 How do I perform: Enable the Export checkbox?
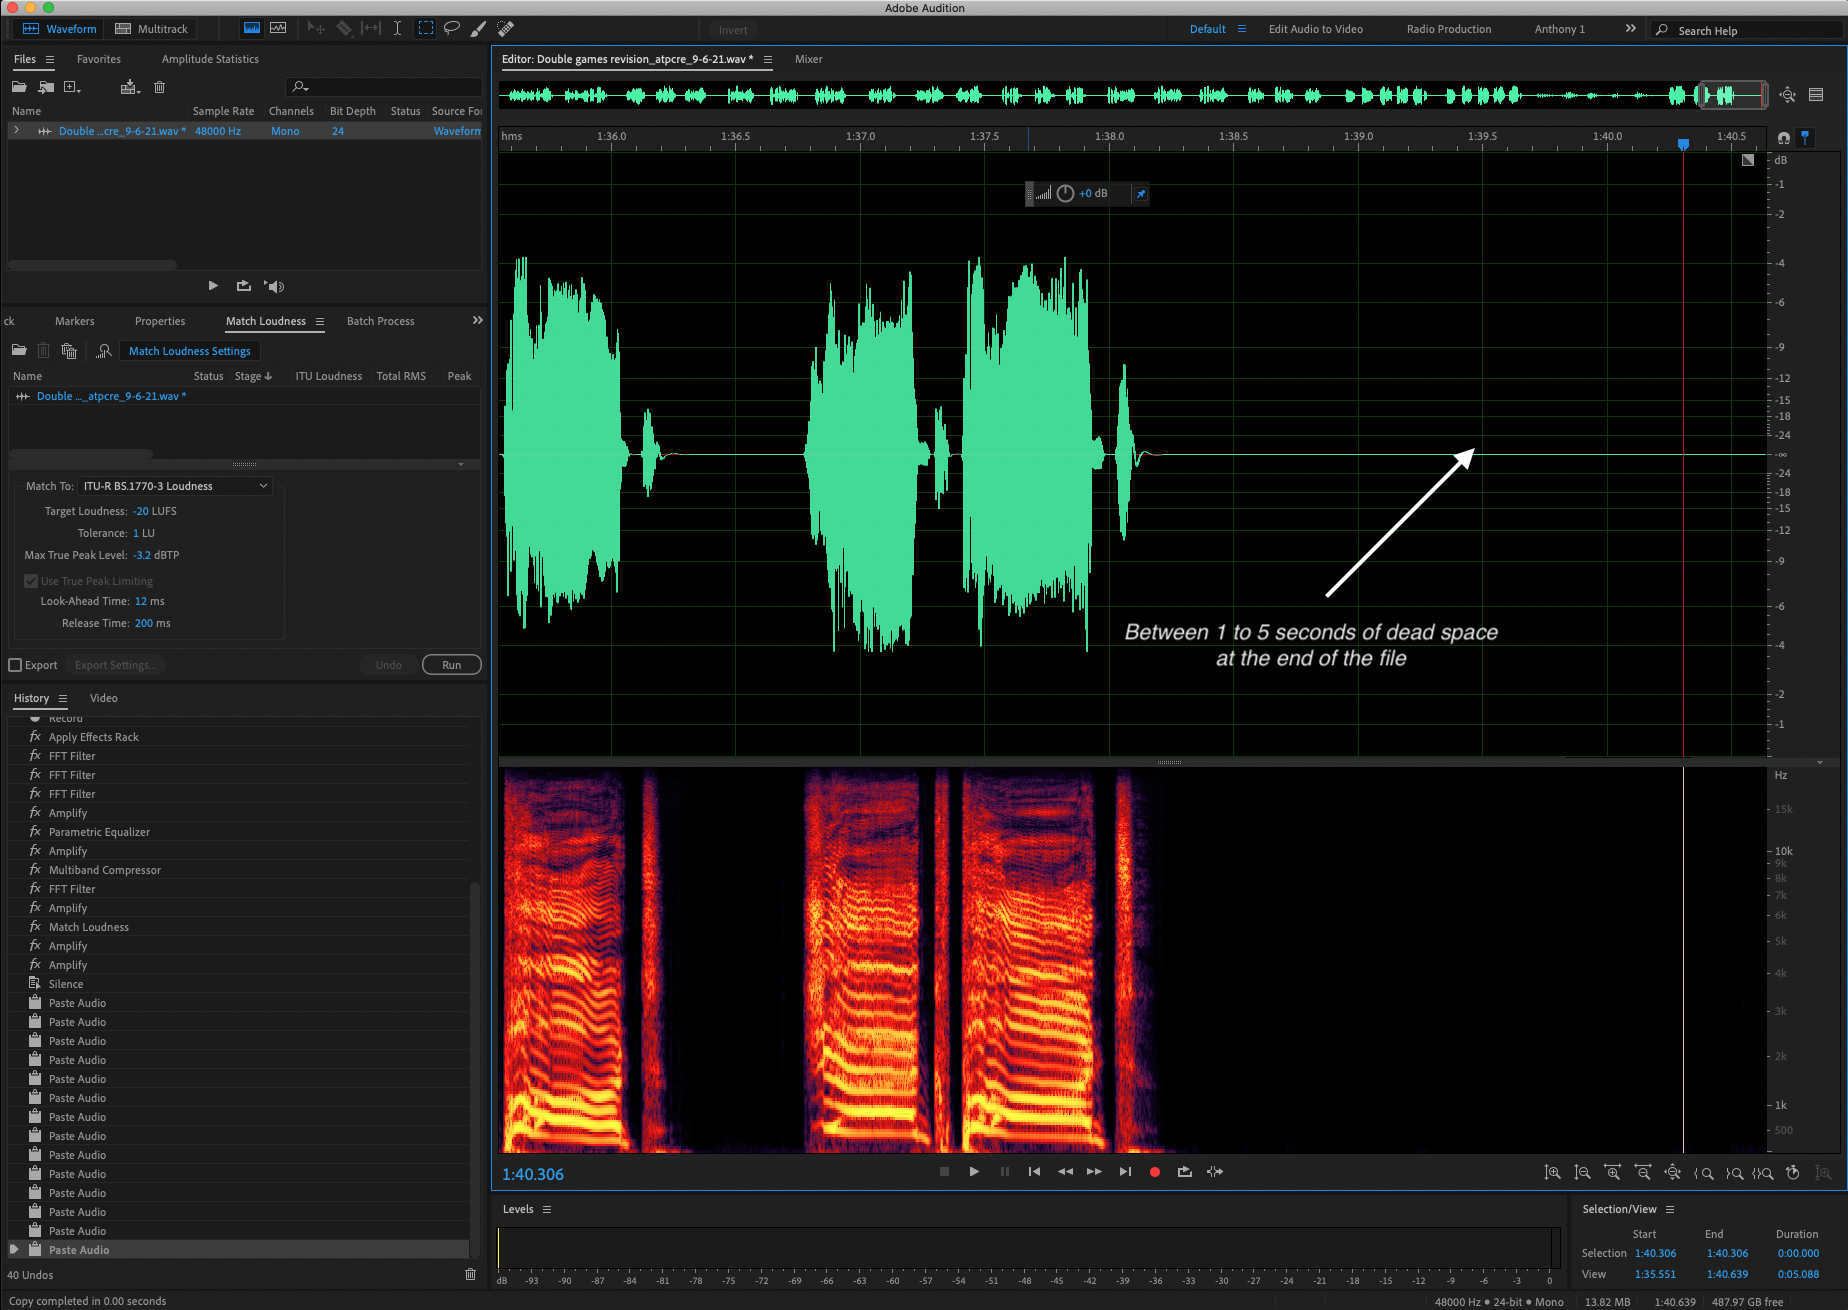(16, 665)
